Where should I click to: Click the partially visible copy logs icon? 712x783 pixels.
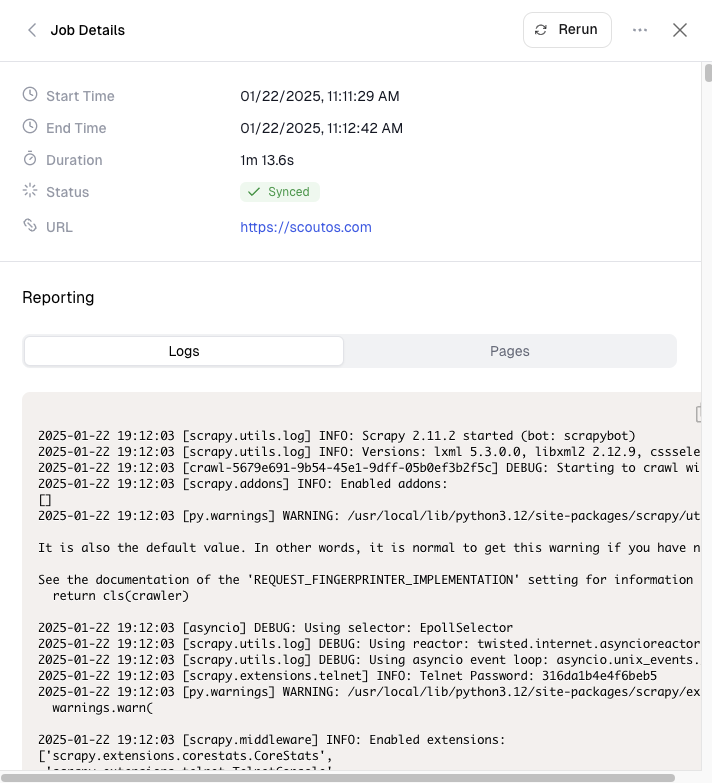click(698, 414)
